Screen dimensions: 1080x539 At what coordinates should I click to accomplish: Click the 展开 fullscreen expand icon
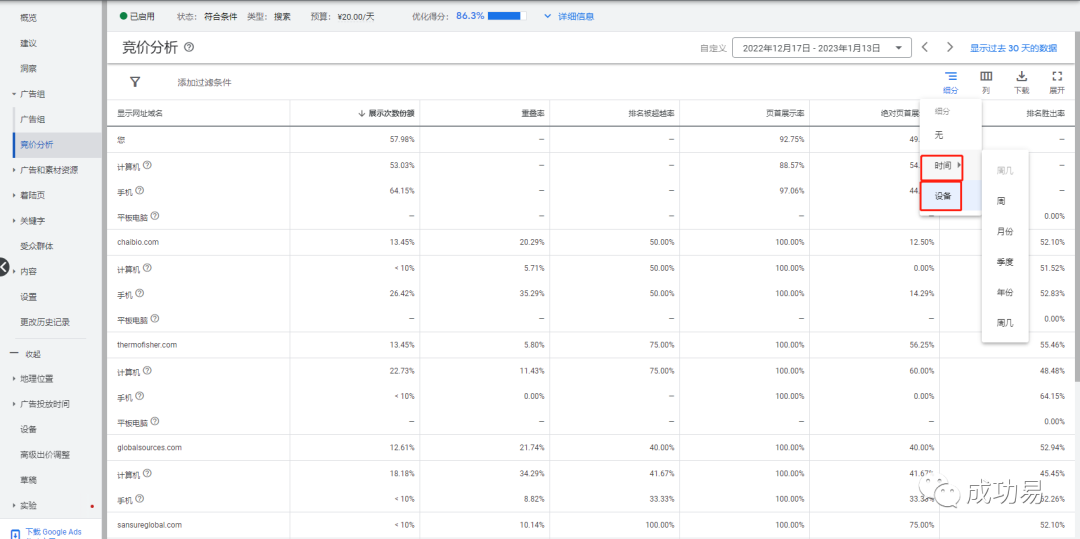(x=1057, y=76)
